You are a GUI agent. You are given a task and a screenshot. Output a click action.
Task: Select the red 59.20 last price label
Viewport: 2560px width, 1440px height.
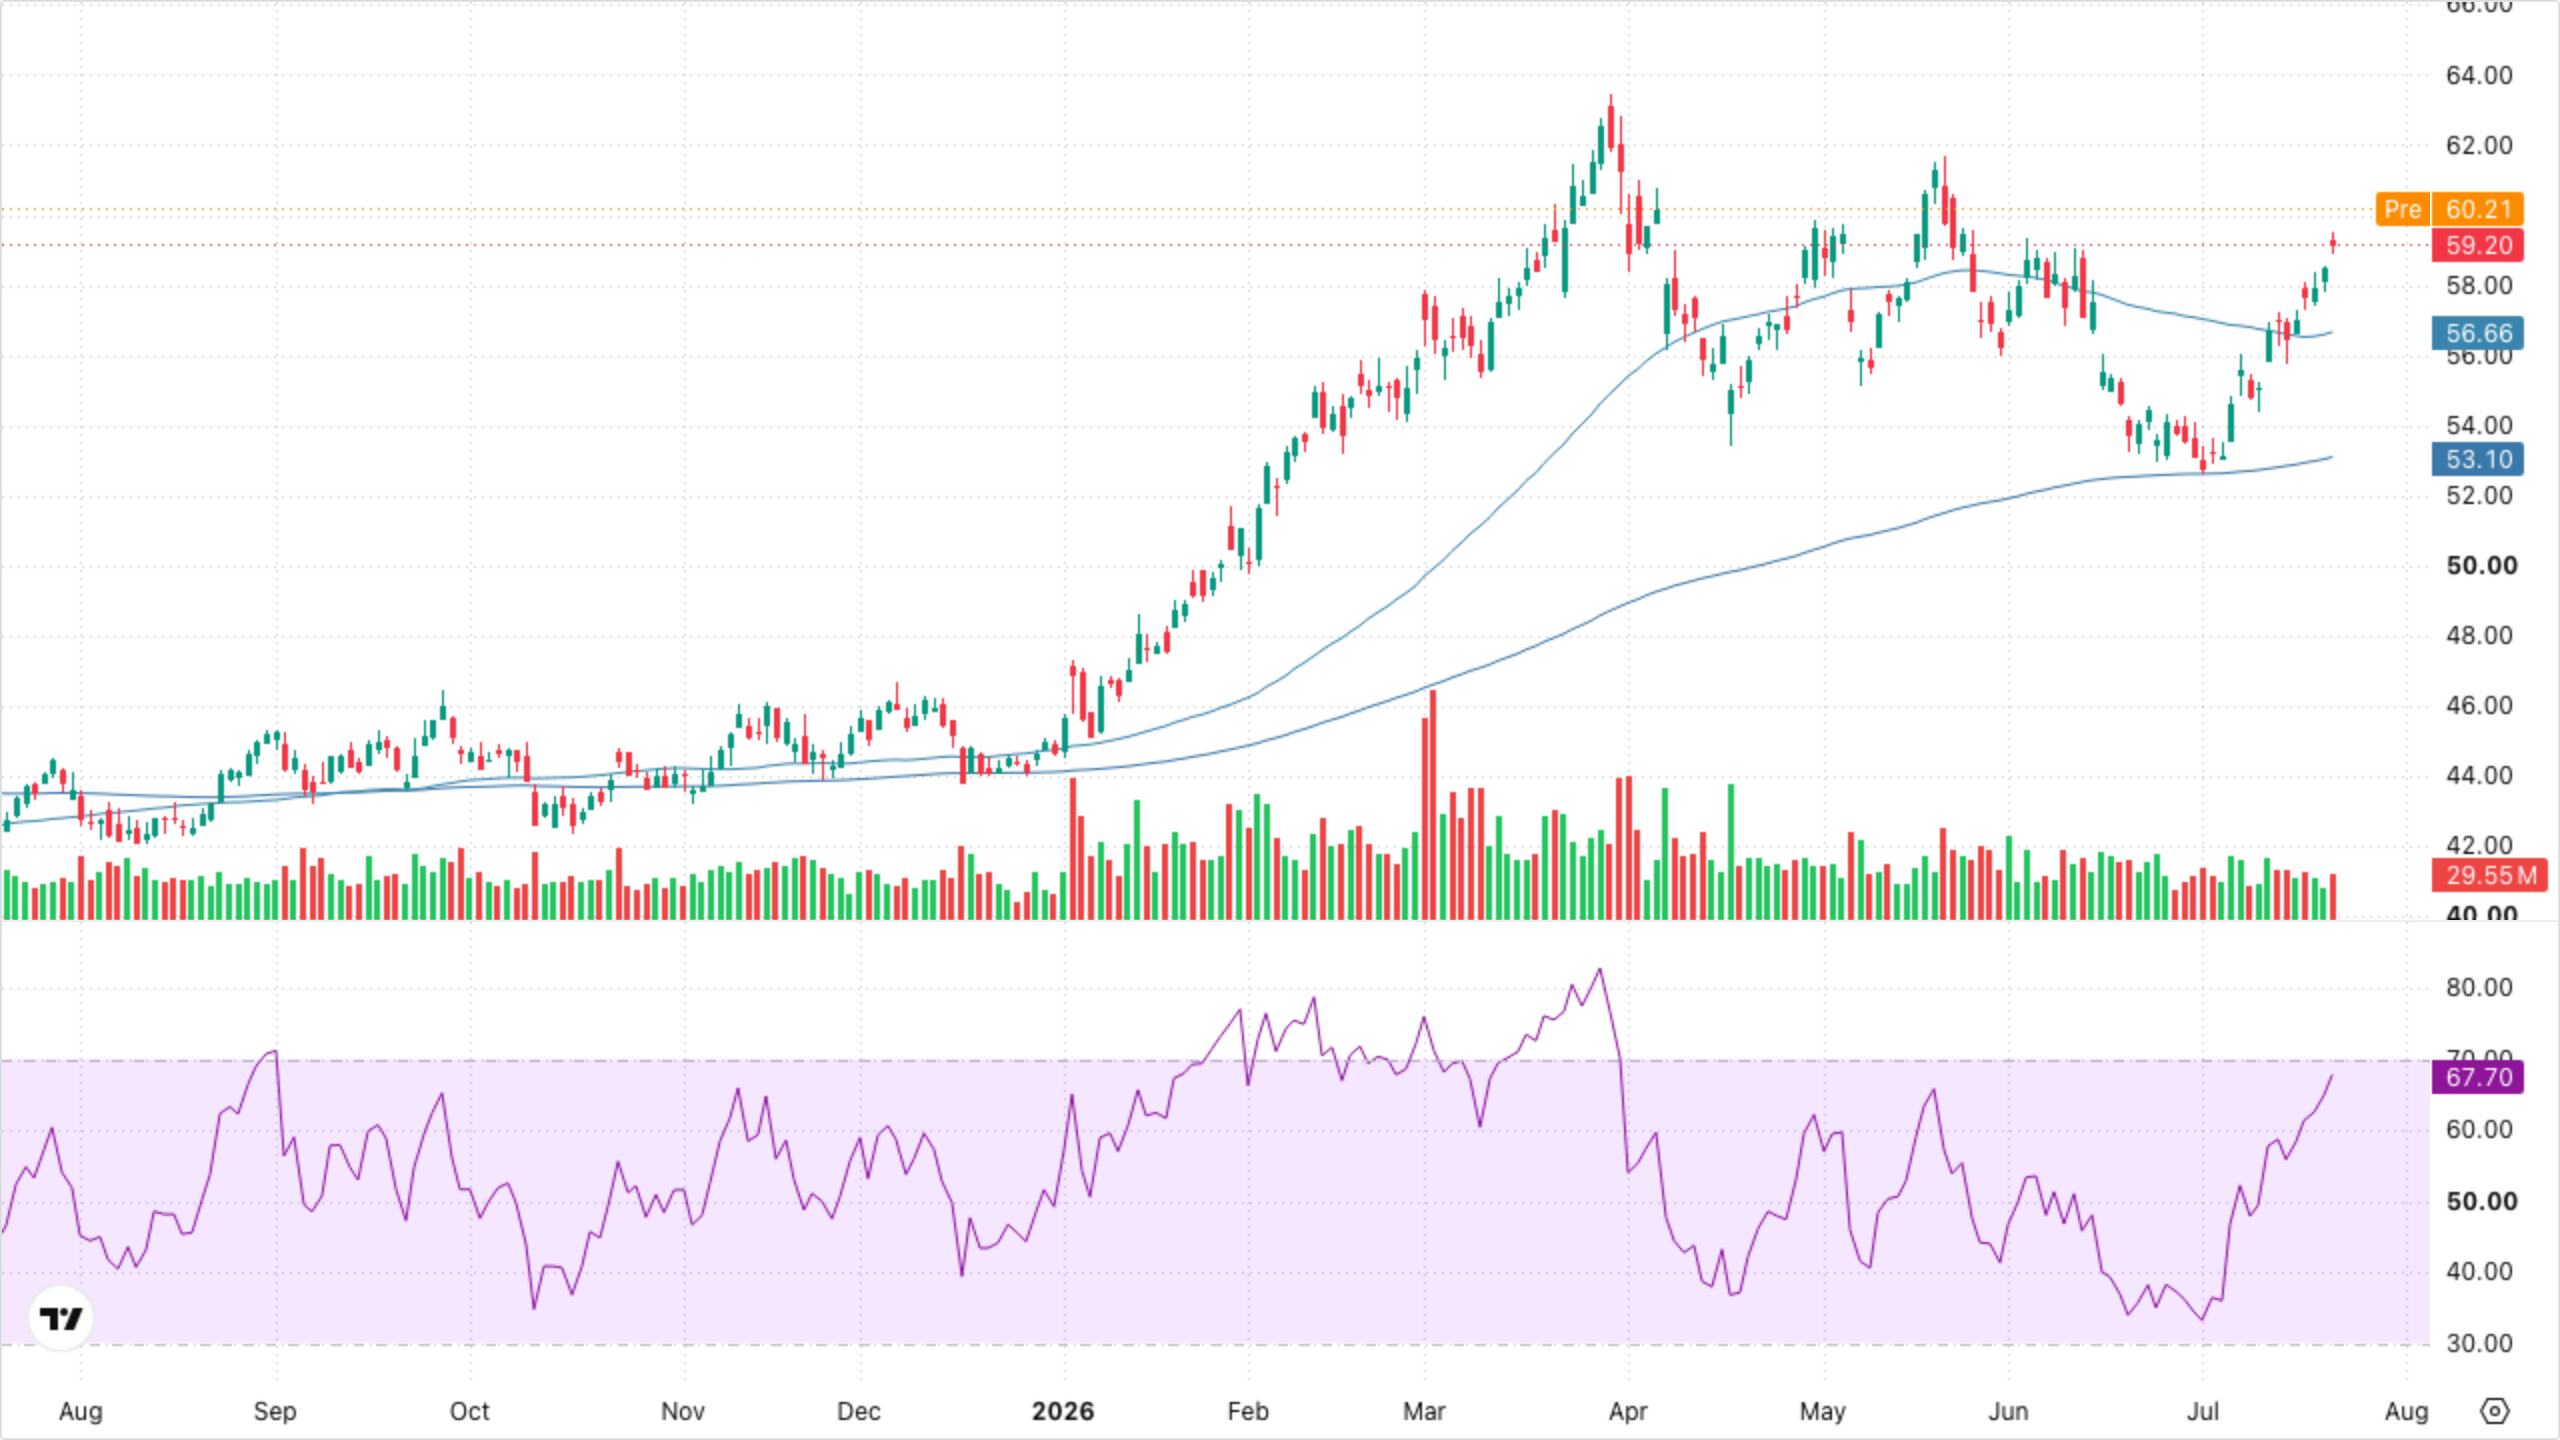coord(2478,245)
